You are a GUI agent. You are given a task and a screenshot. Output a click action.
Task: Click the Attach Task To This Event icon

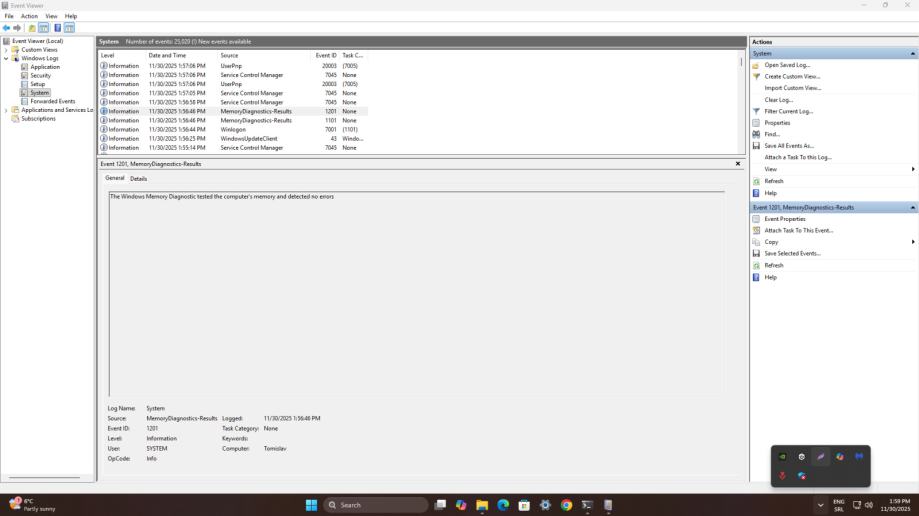(x=756, y=230)
